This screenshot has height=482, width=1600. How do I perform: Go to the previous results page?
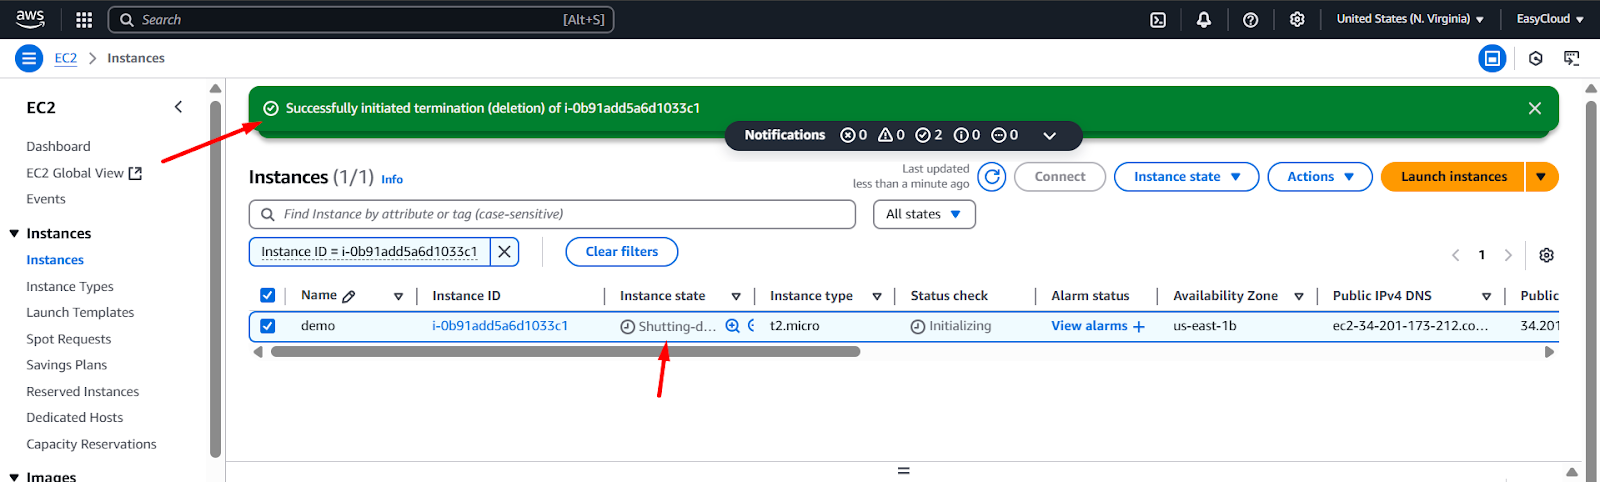(1456, 255)
